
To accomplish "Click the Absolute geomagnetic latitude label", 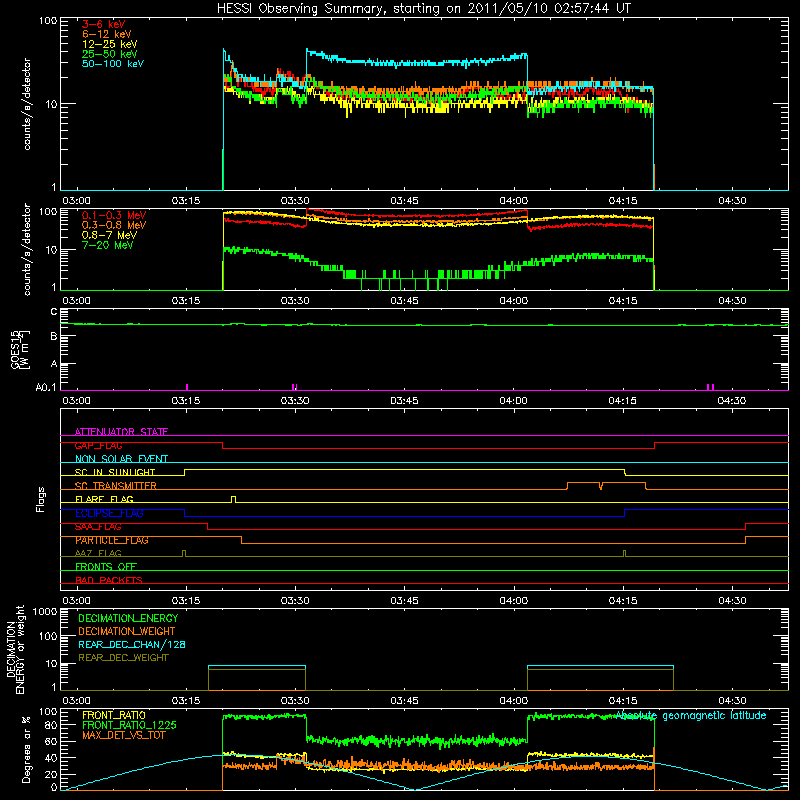I will tap(691, 715).
